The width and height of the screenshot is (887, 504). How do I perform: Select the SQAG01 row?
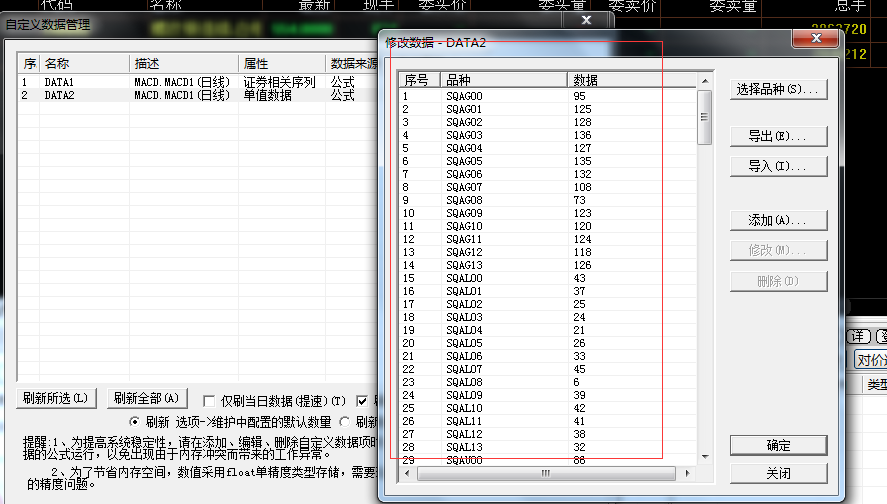click(x=548, y=109)
